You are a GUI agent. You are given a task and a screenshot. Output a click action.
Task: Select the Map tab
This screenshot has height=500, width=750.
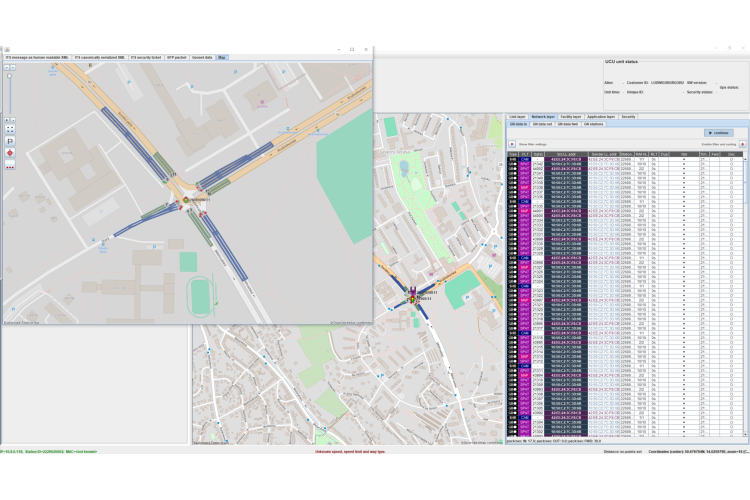[222, 57]
